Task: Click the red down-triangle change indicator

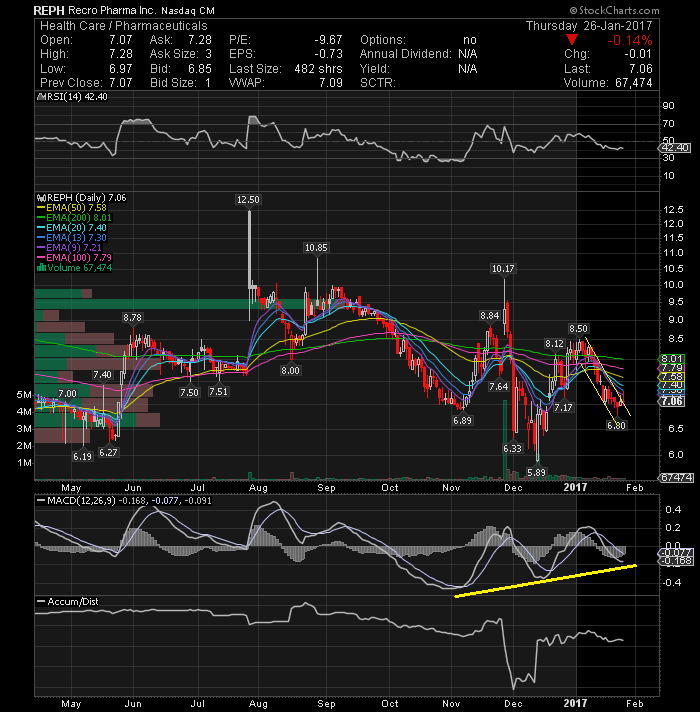Action: pos(572,40)
